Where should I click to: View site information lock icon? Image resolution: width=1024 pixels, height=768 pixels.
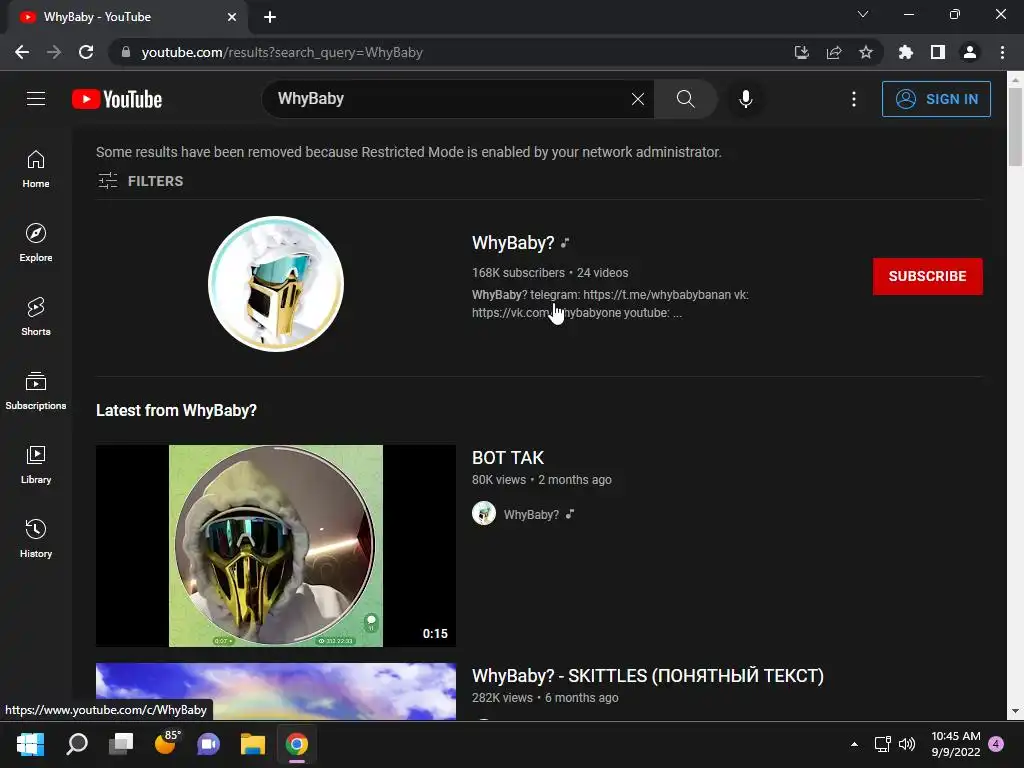(125, 52)
